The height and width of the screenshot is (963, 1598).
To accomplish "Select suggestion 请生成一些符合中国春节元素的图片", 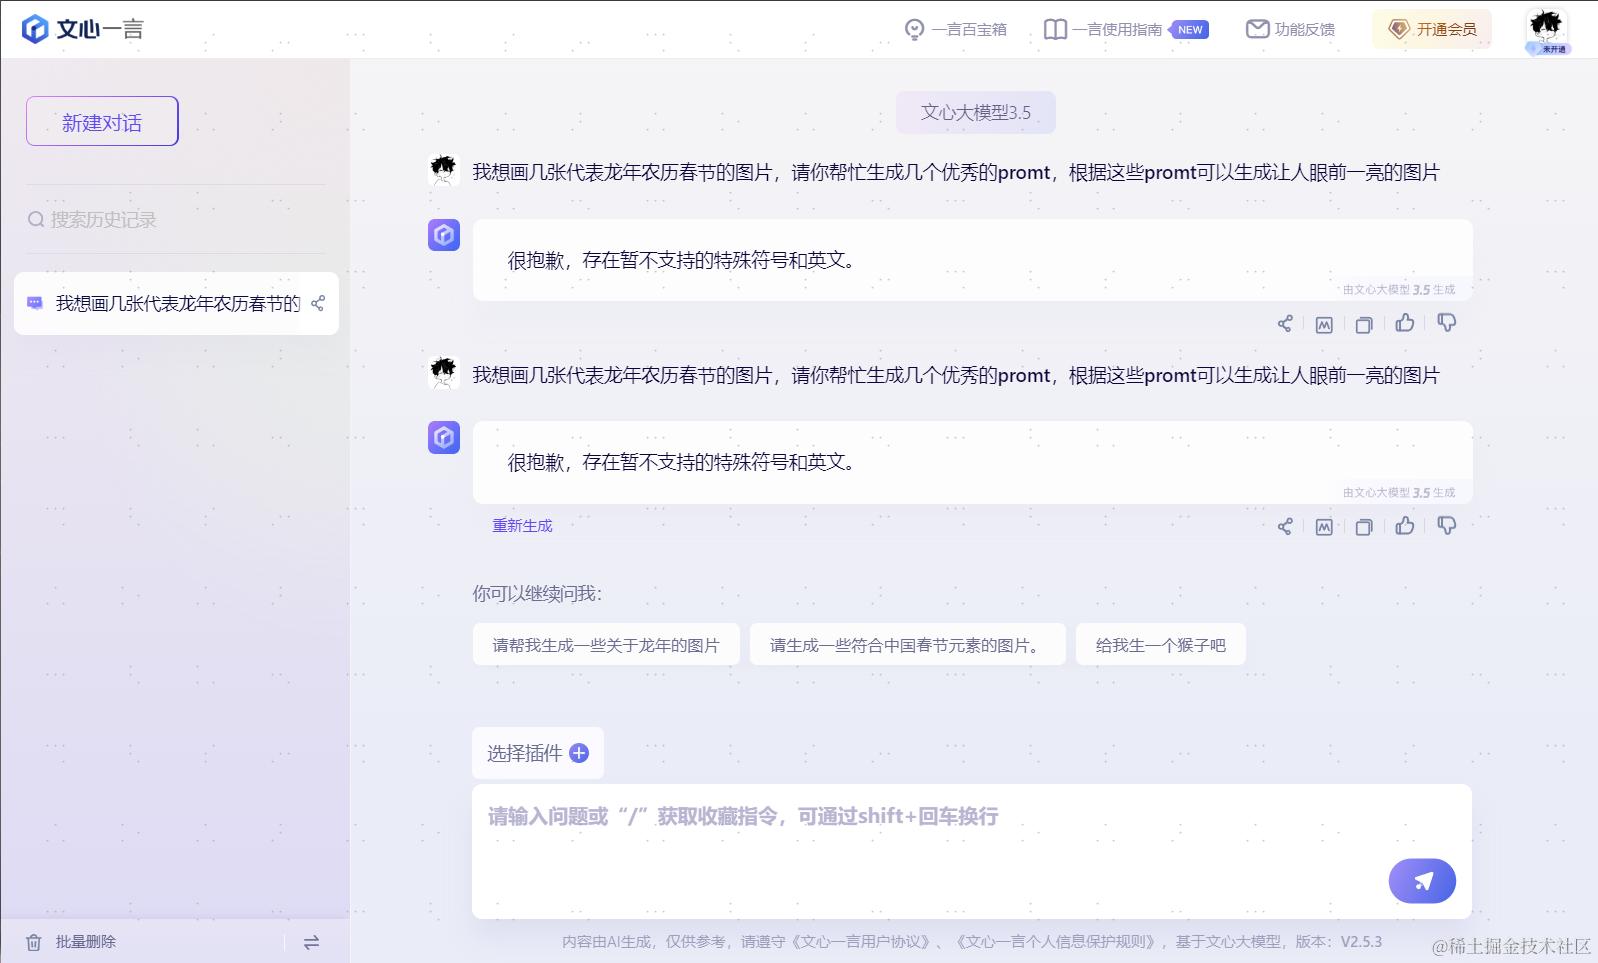I will 907,645.
